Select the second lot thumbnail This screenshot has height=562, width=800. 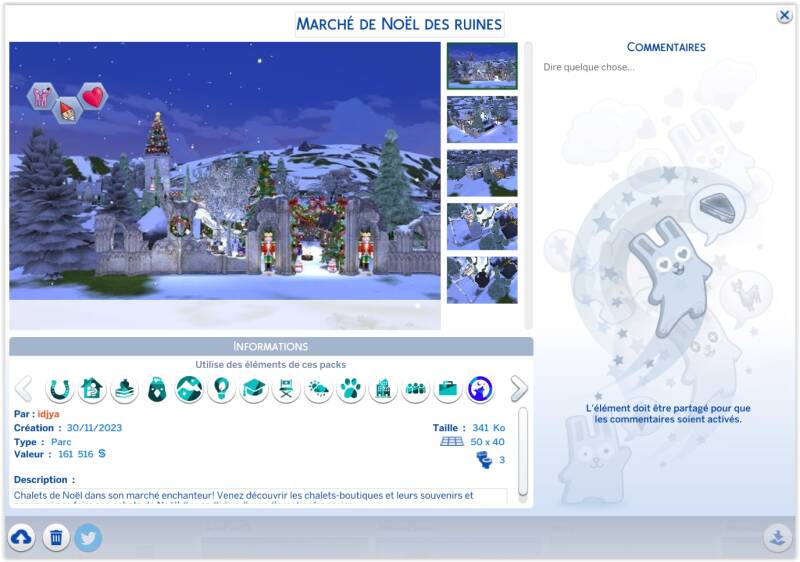tap(482, 119)
